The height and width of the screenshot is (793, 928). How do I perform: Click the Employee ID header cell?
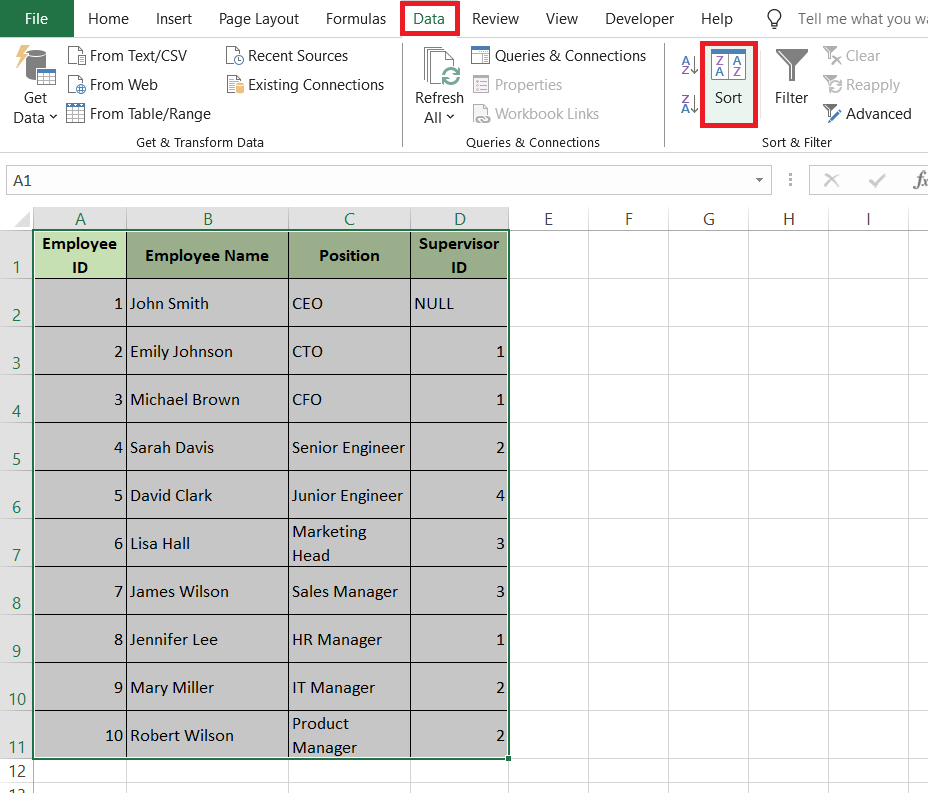(x=80, y=255)
